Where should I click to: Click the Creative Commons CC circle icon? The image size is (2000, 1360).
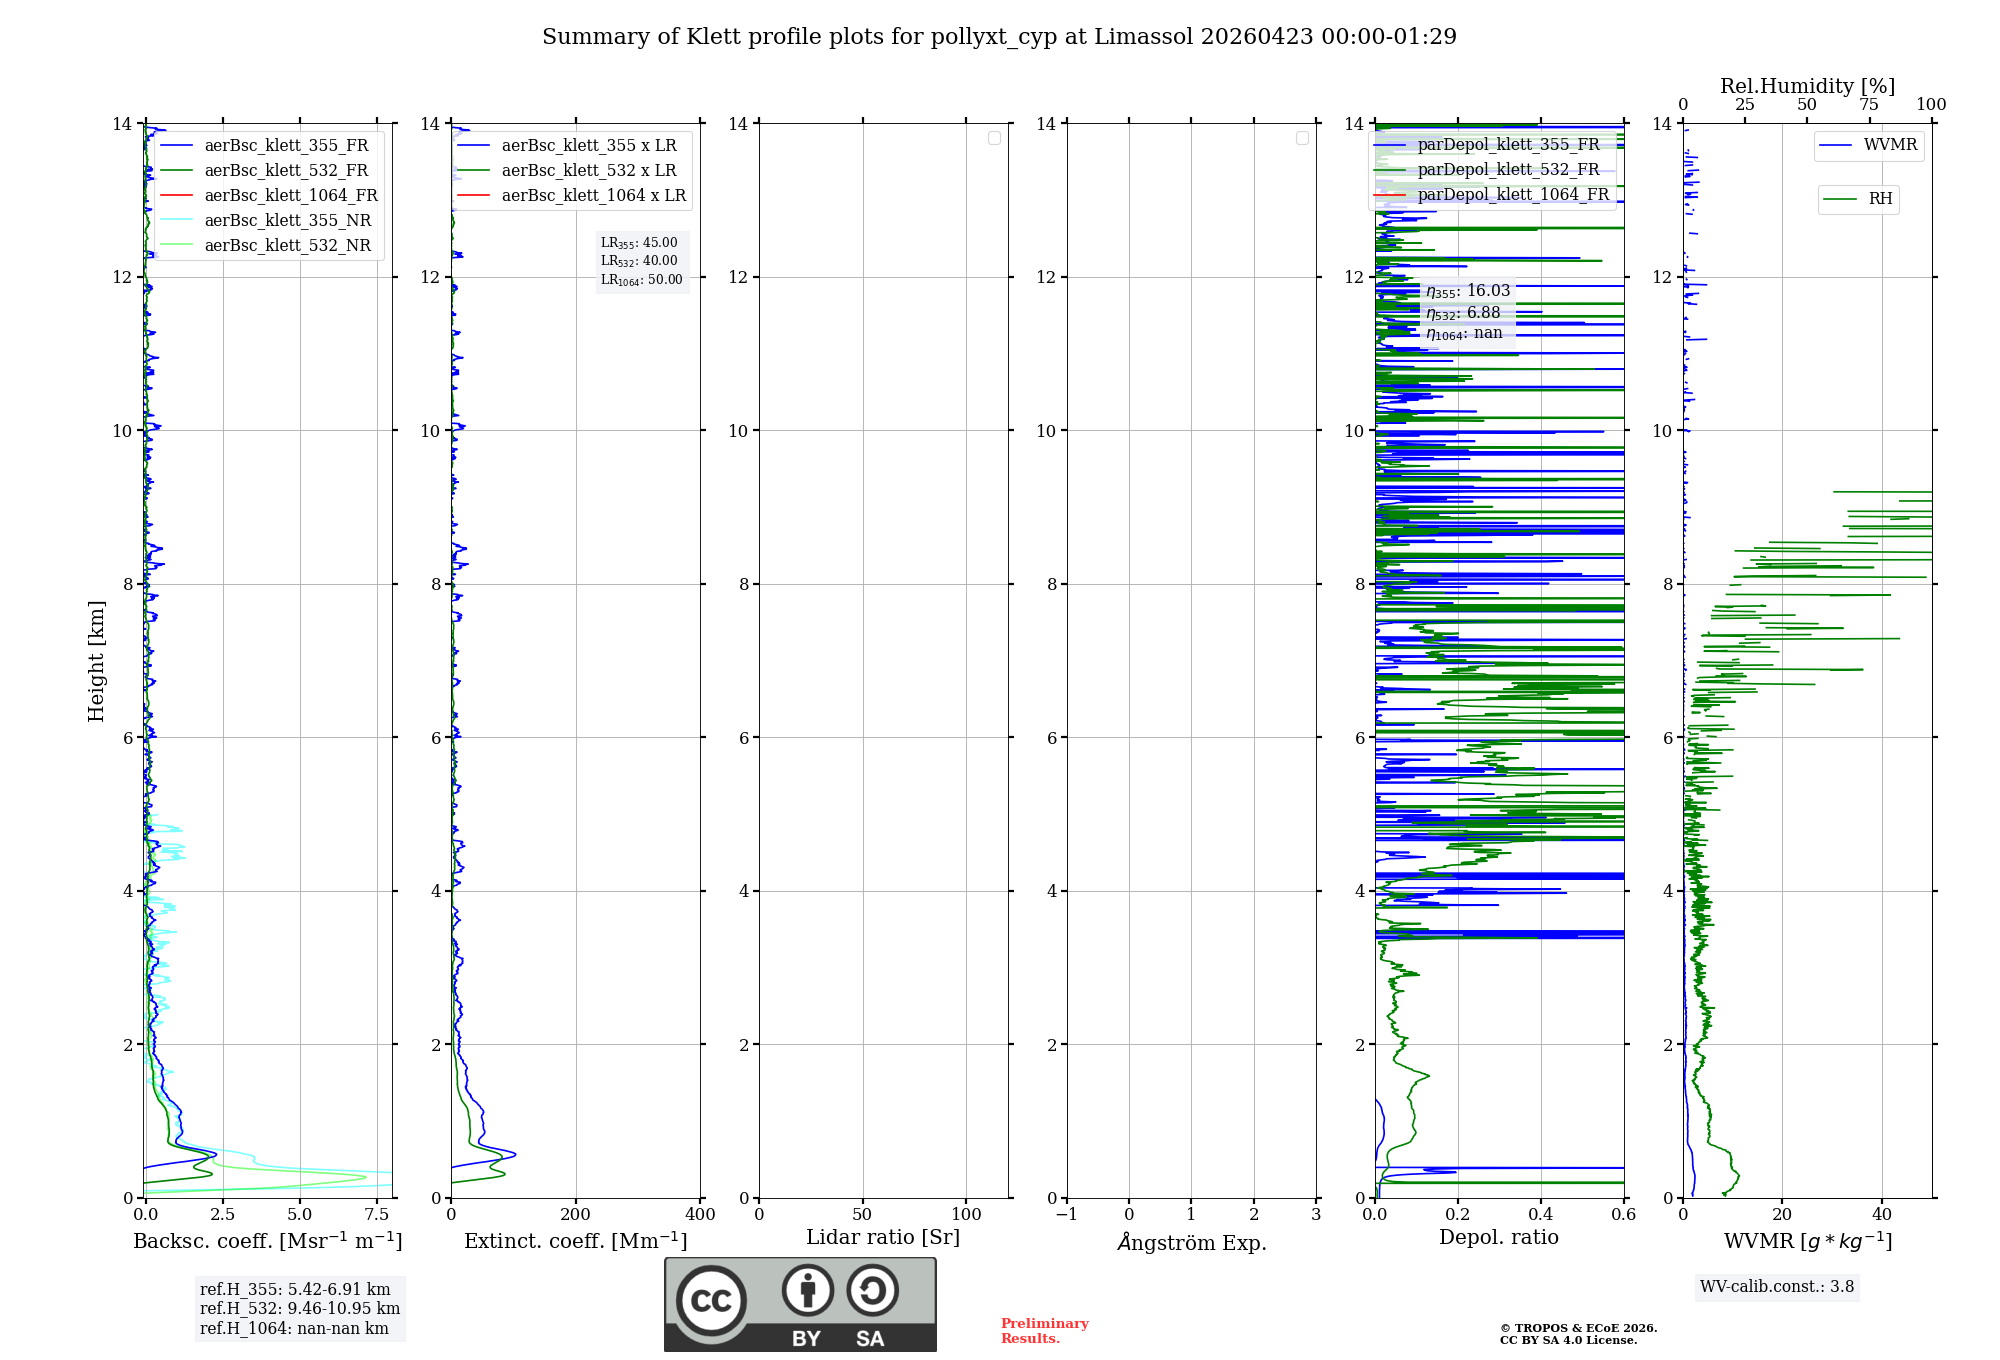point(711,1300)
